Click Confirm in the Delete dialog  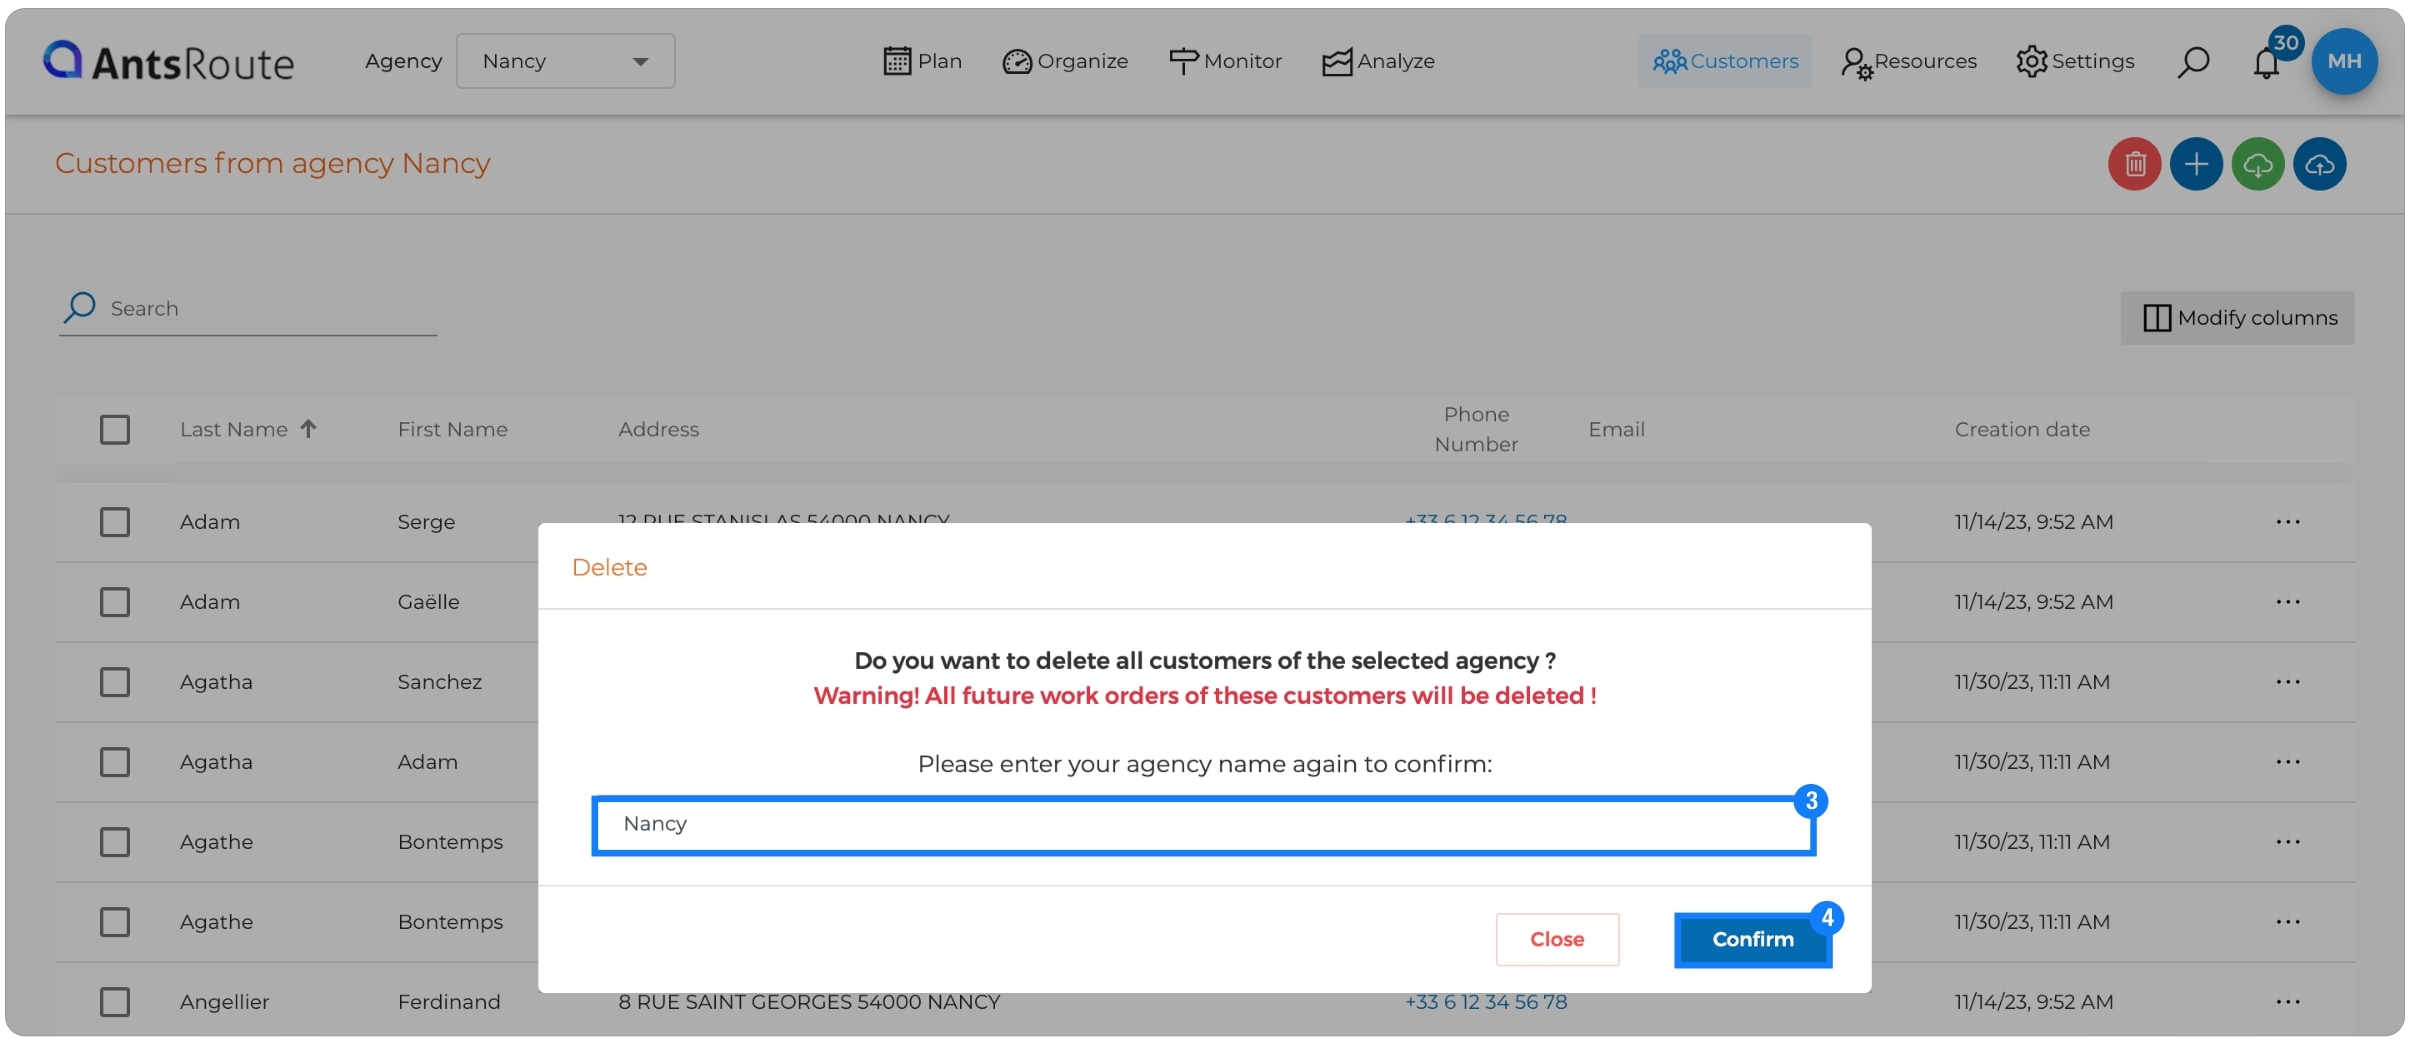(x=1753, y=940)
